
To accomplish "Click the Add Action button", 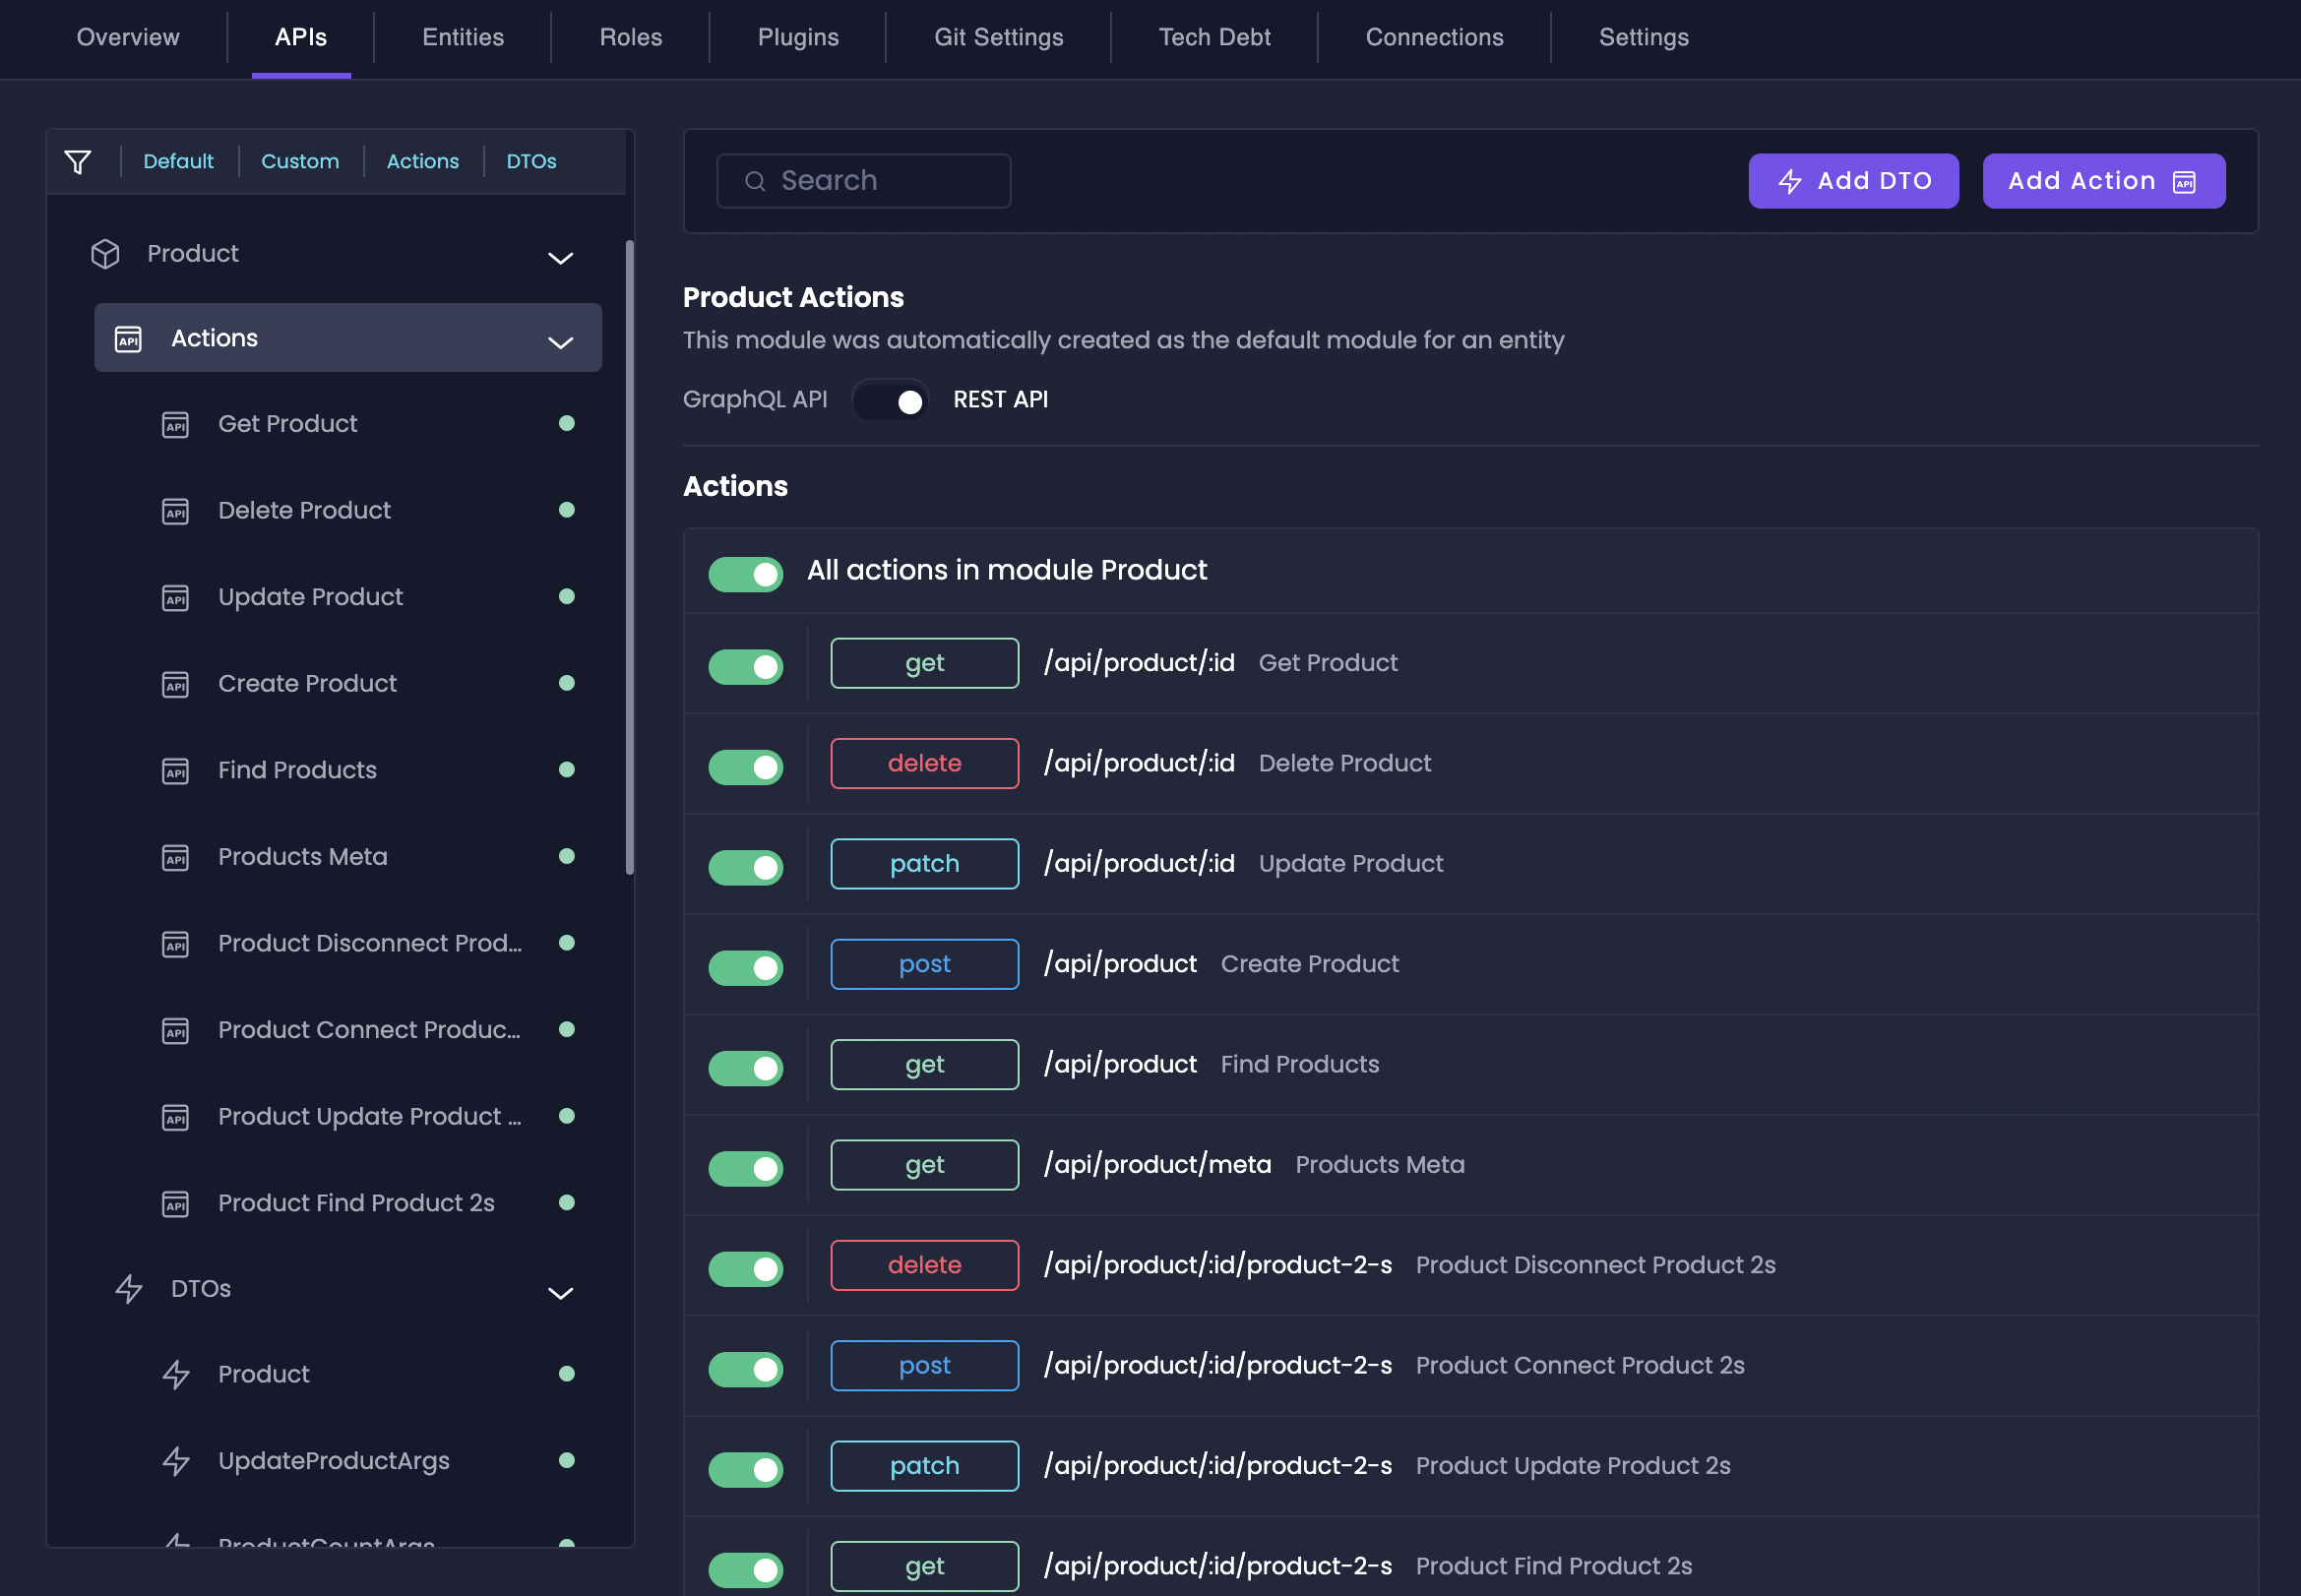I will [x=2103, y=181].
